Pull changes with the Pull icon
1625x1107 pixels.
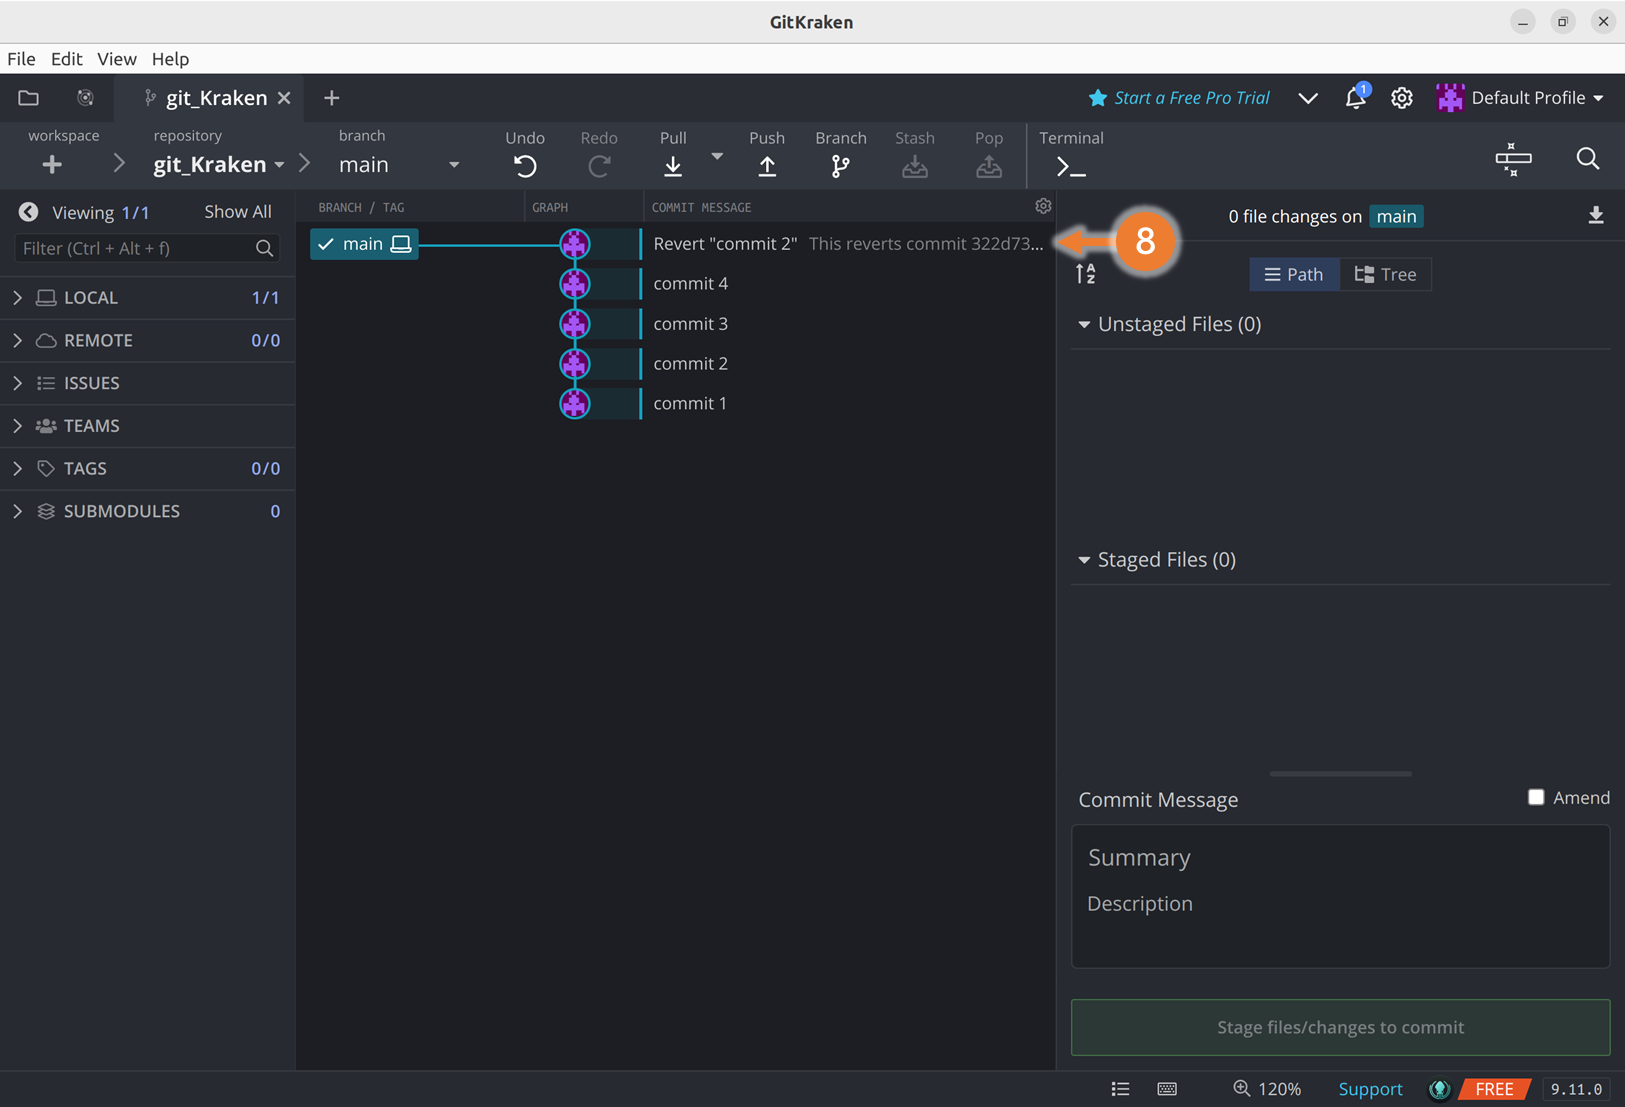tap(673, 166)
